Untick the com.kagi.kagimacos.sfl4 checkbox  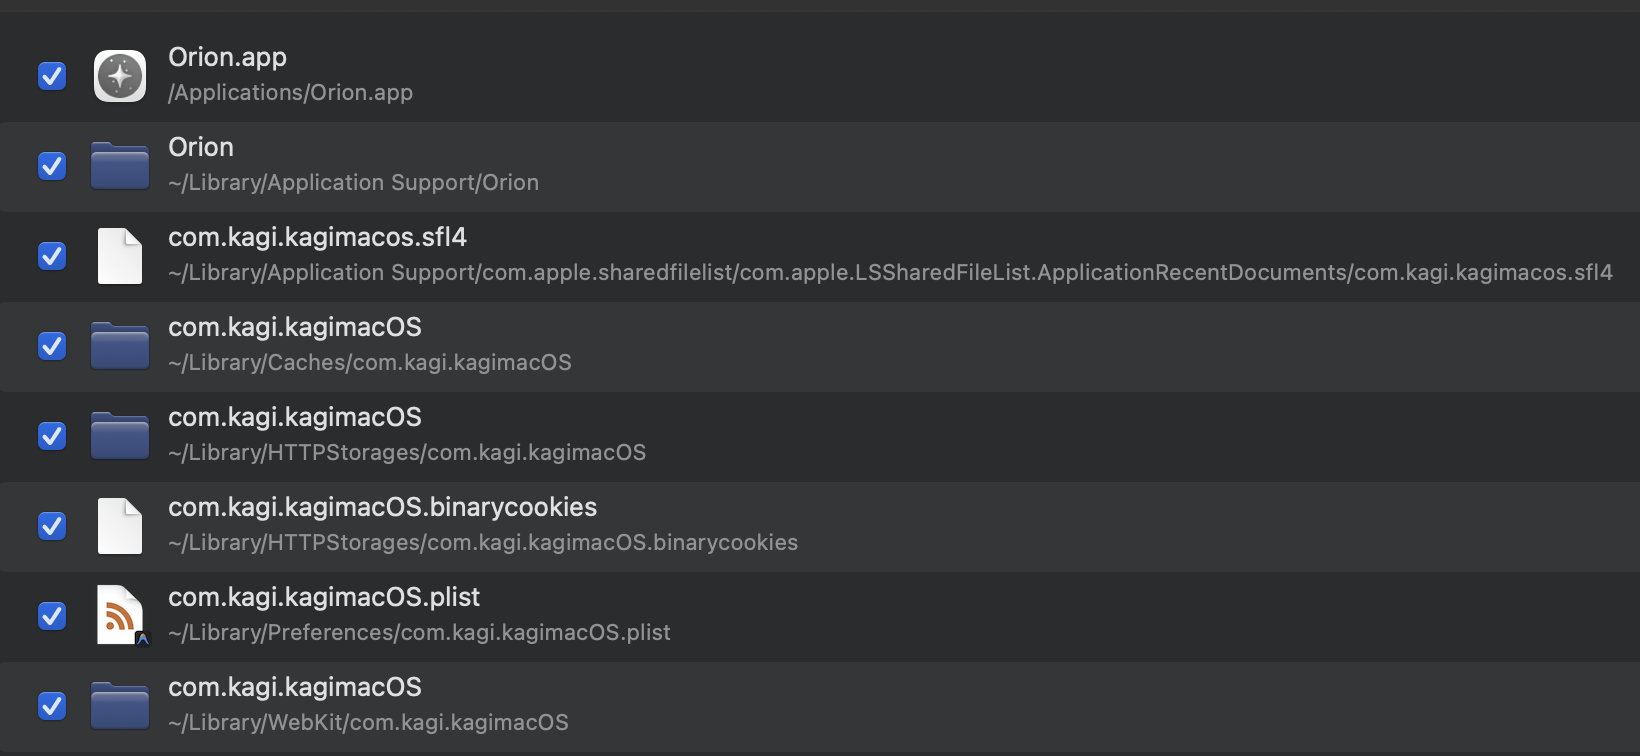click(x=52, y=256)
